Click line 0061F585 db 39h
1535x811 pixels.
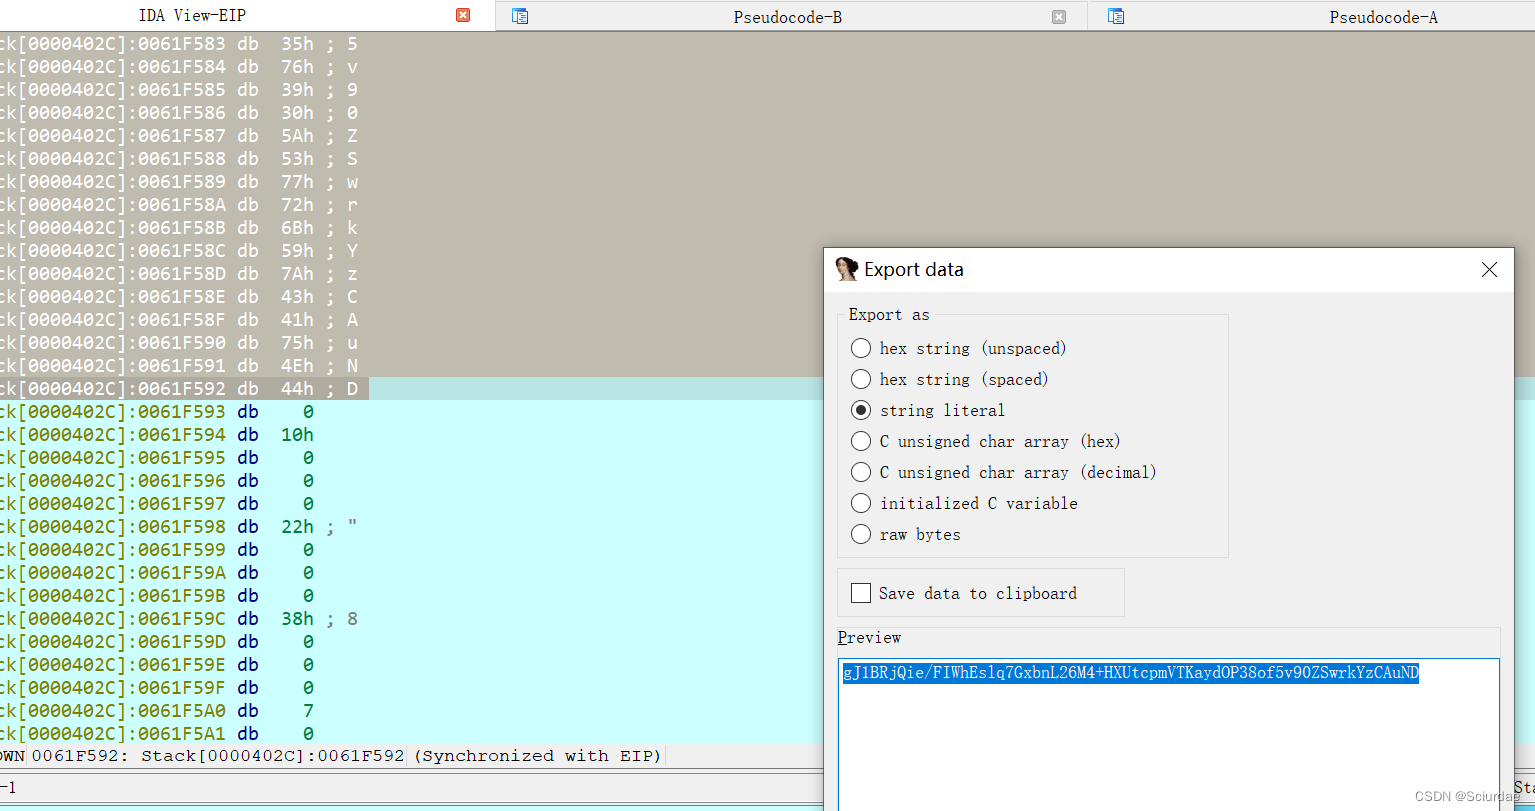(x=179, y=90)
